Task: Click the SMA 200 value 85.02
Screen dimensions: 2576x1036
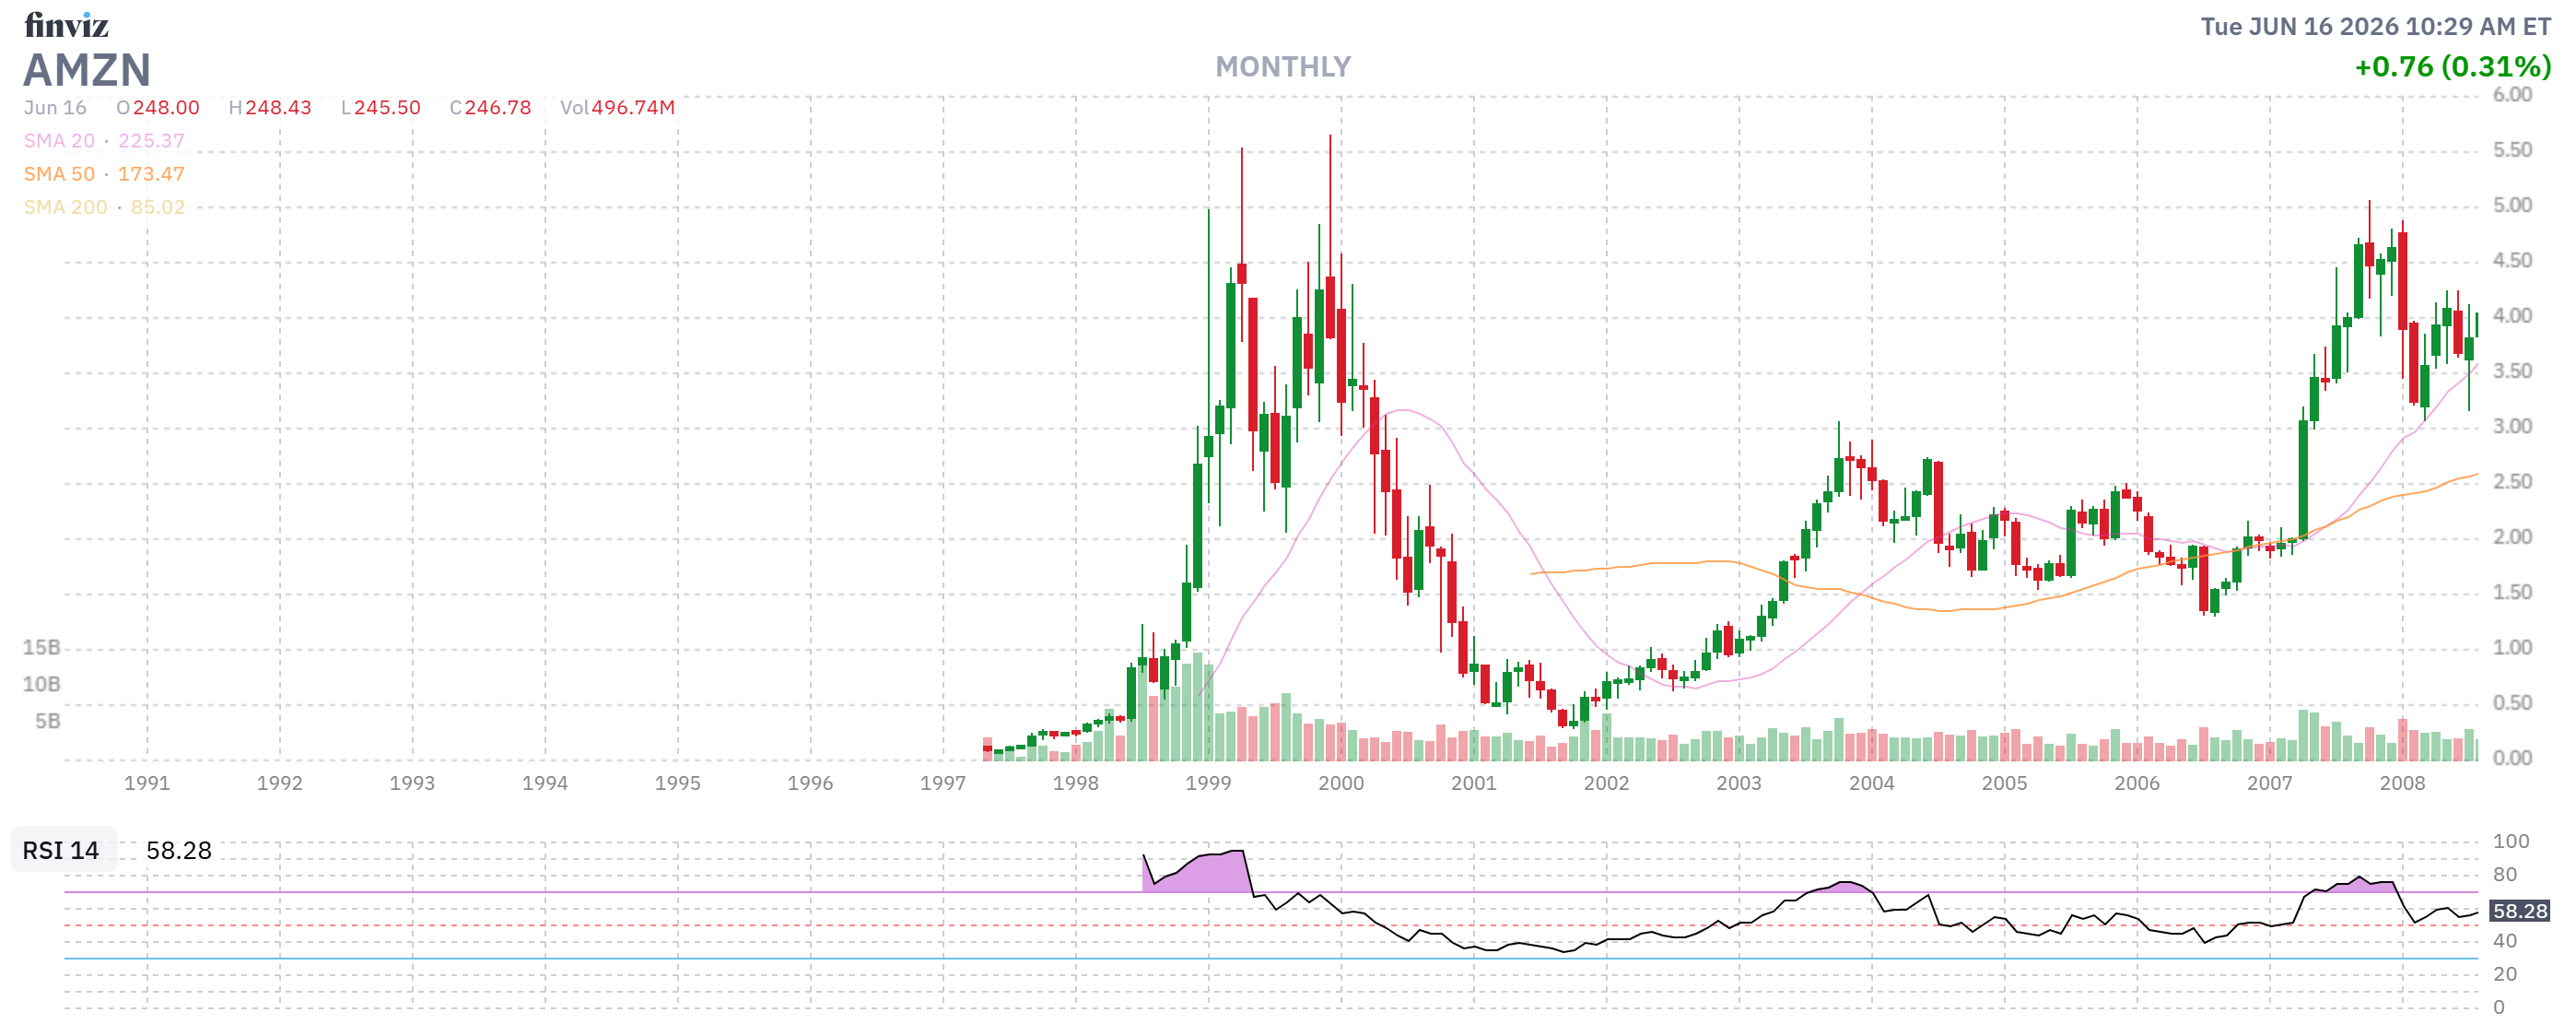Action: coord(158,207)
